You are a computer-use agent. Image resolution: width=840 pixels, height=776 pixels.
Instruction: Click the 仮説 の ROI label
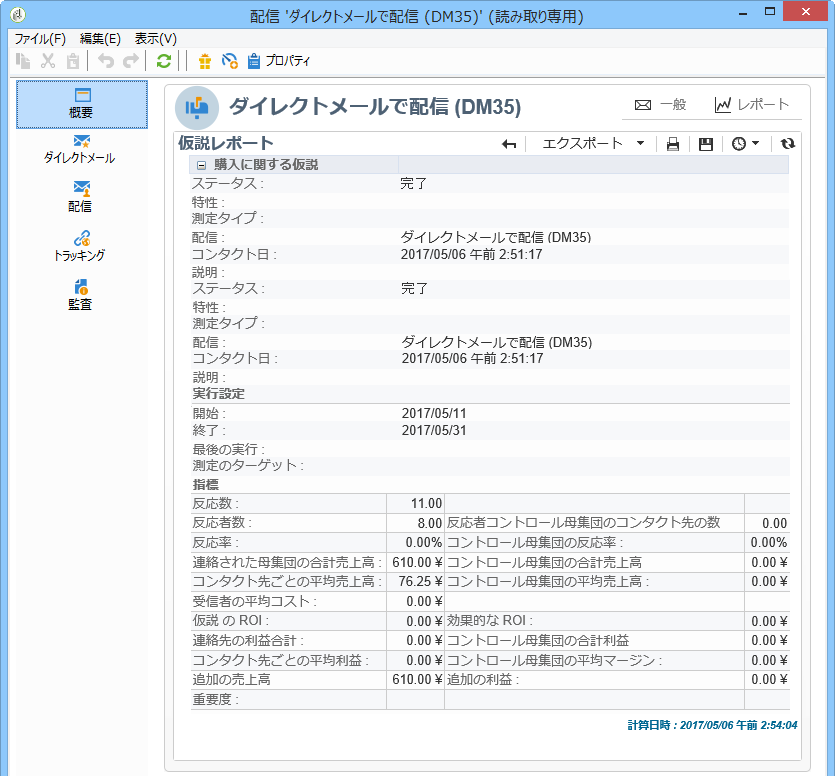230,621
